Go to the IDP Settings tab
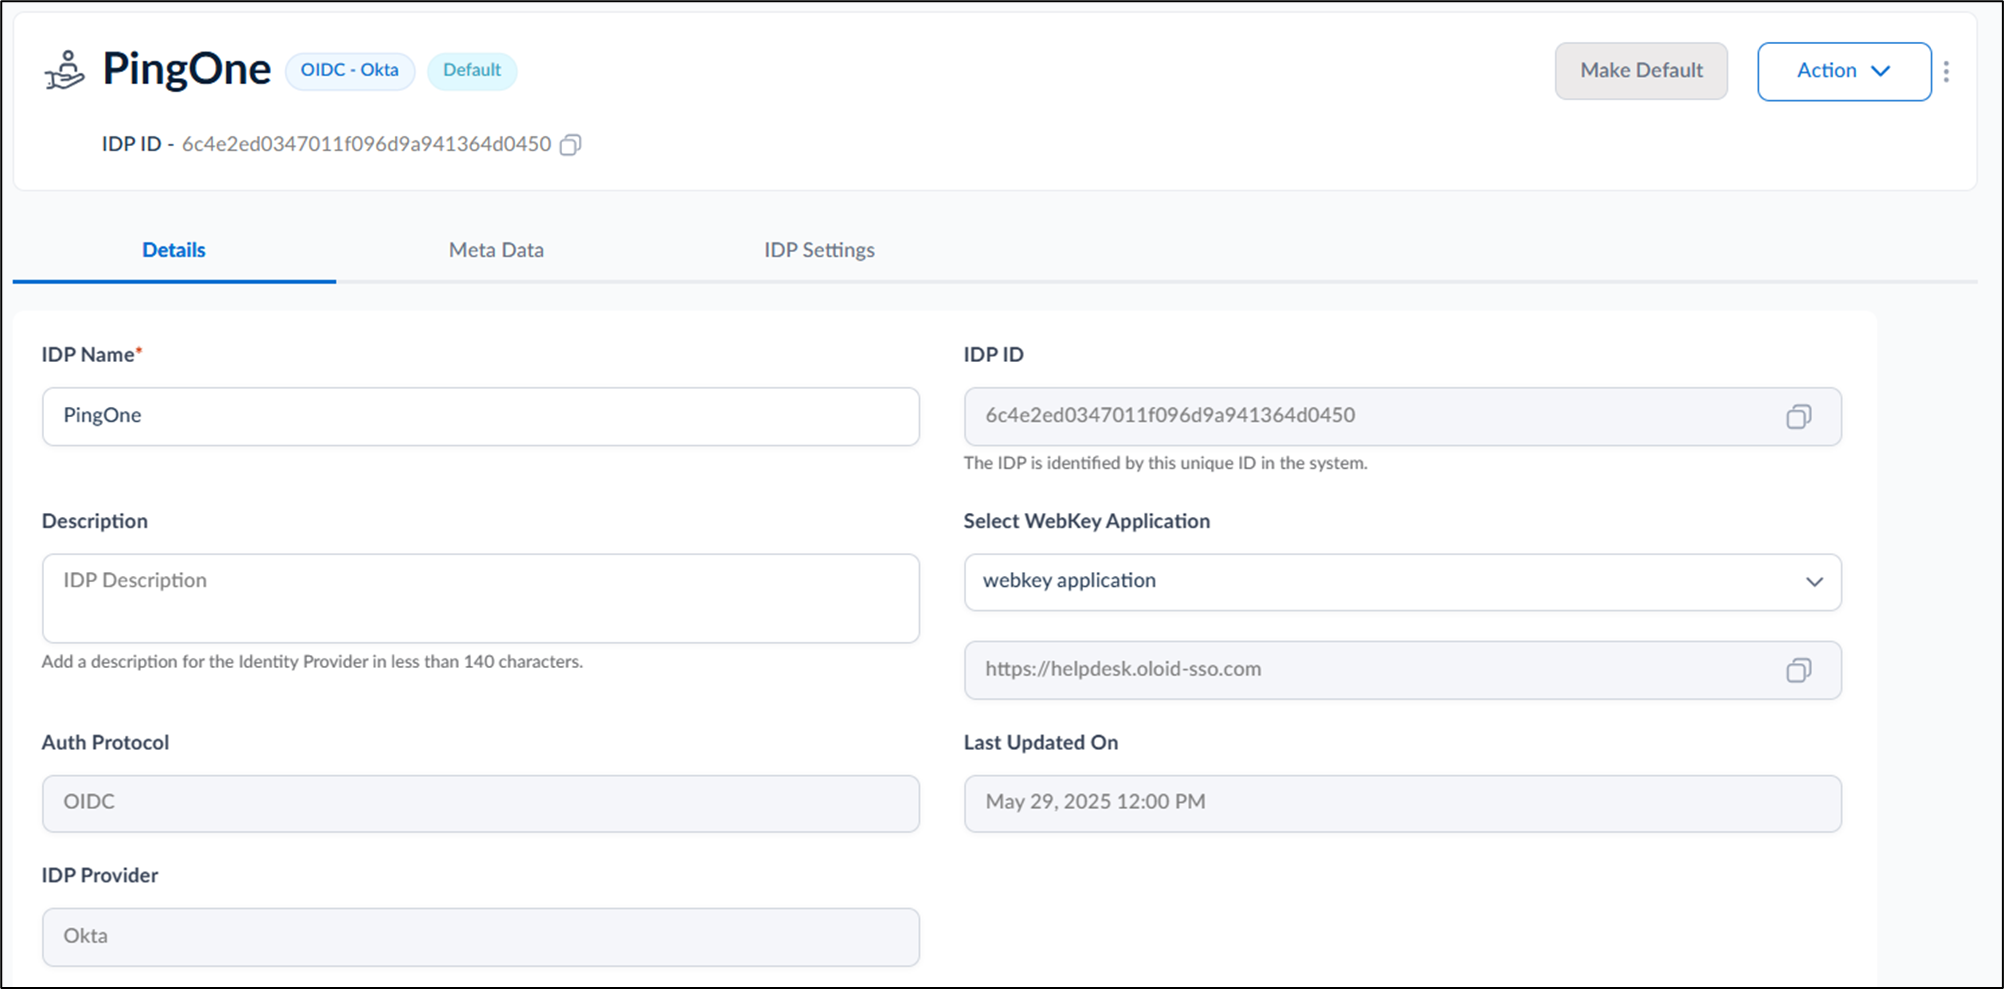Image resolution: width=2004 pixels, height=989 pixels. point(819,250)
